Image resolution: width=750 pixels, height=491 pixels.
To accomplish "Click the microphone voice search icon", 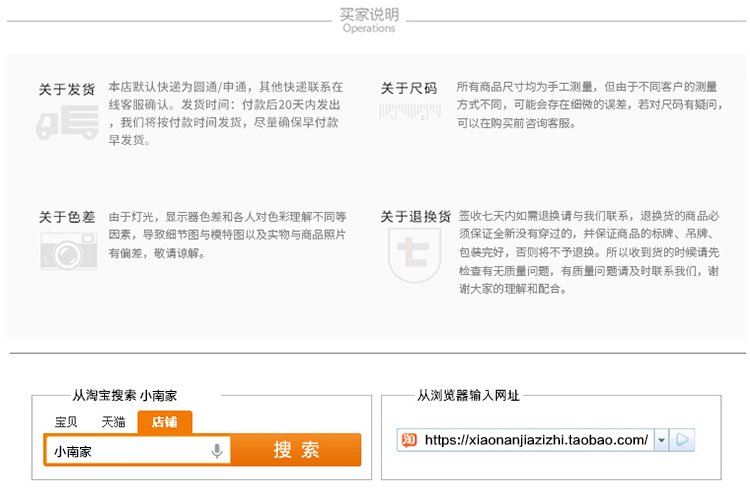I will point(216,451).
